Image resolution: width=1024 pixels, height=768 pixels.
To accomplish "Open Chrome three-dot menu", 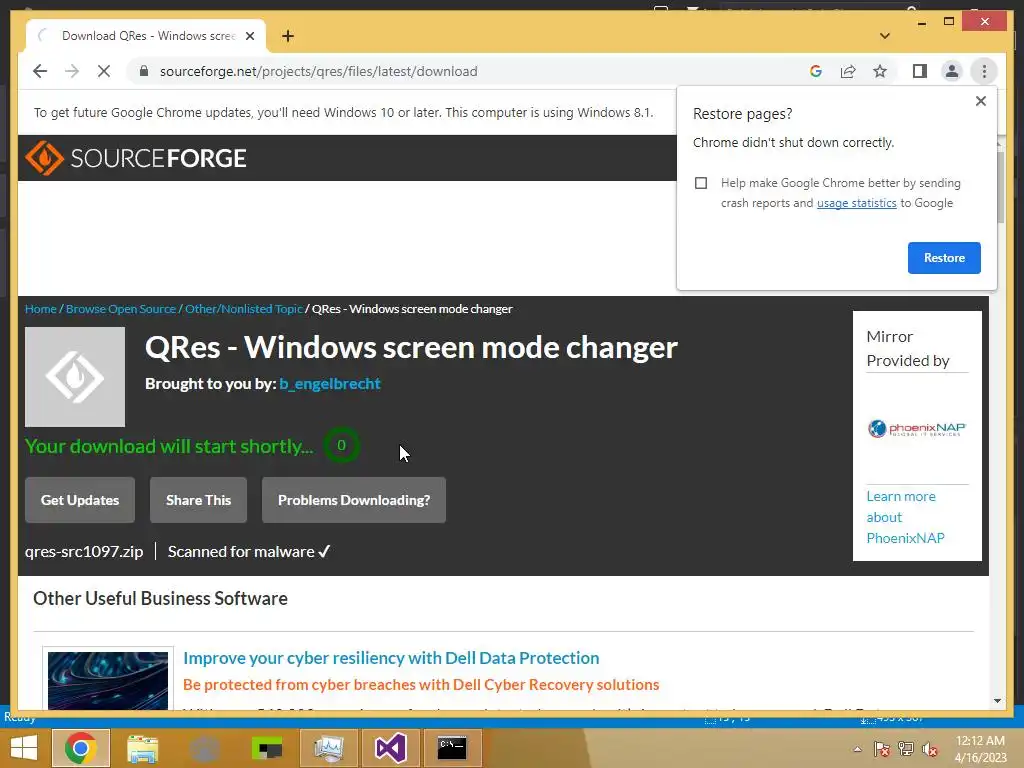I will click(x=984, y=71).
